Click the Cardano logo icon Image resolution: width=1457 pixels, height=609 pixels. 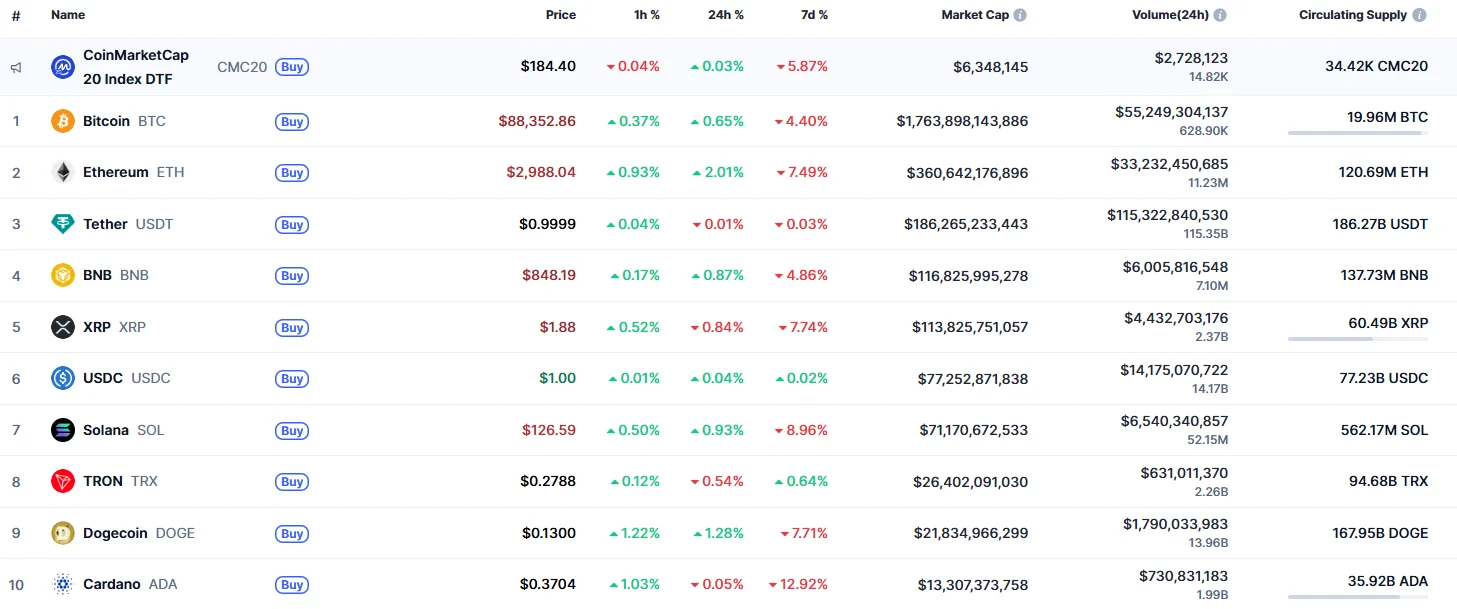[x=63, y=584]
